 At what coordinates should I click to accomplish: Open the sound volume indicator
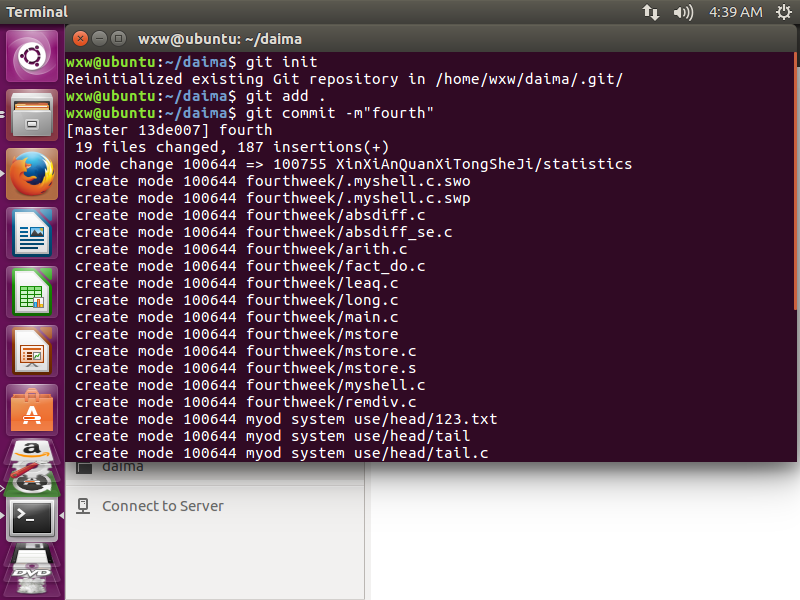click(683, 12)
